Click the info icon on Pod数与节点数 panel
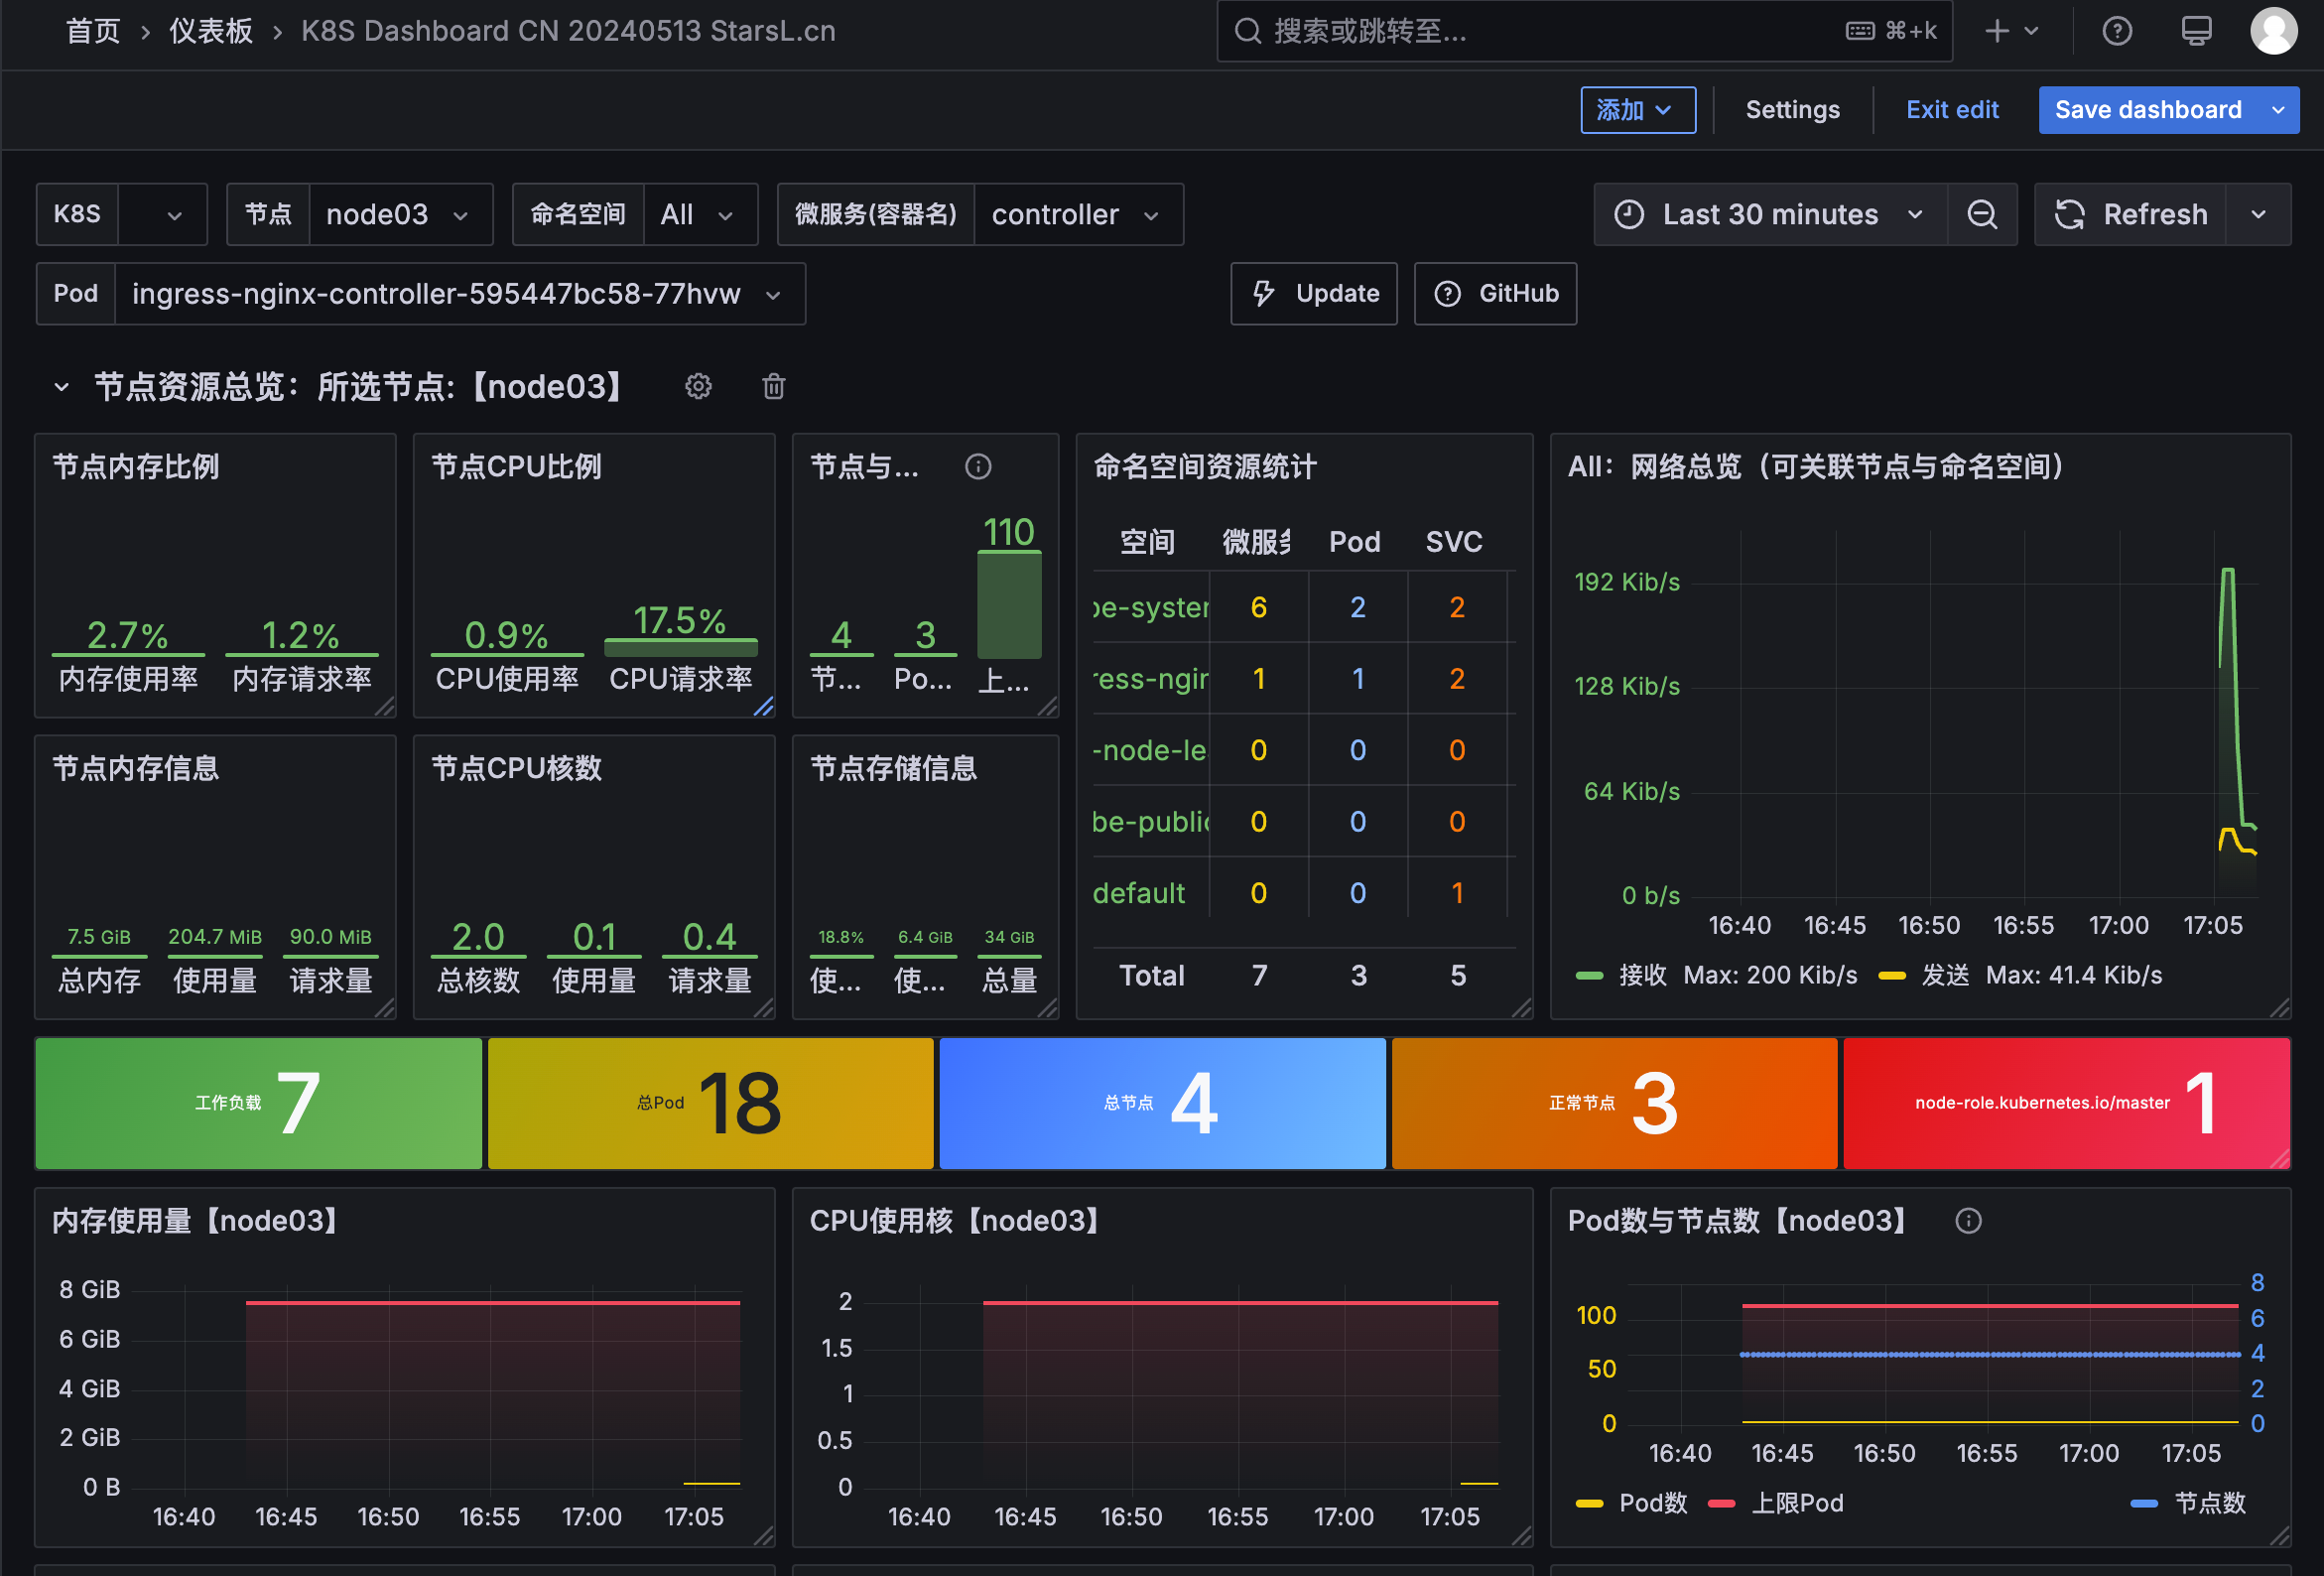The height and width of the screenshot is (1576, 2324). click(x=1967, y=1220)
